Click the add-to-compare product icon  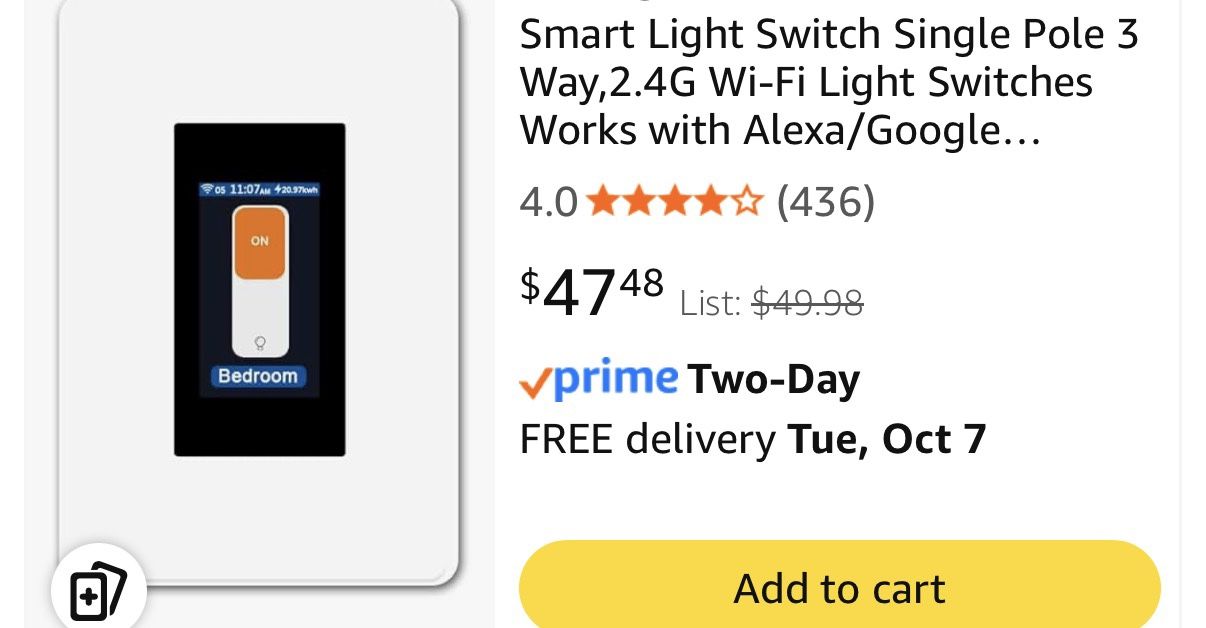pyautogui.click(x=97, y=591)
